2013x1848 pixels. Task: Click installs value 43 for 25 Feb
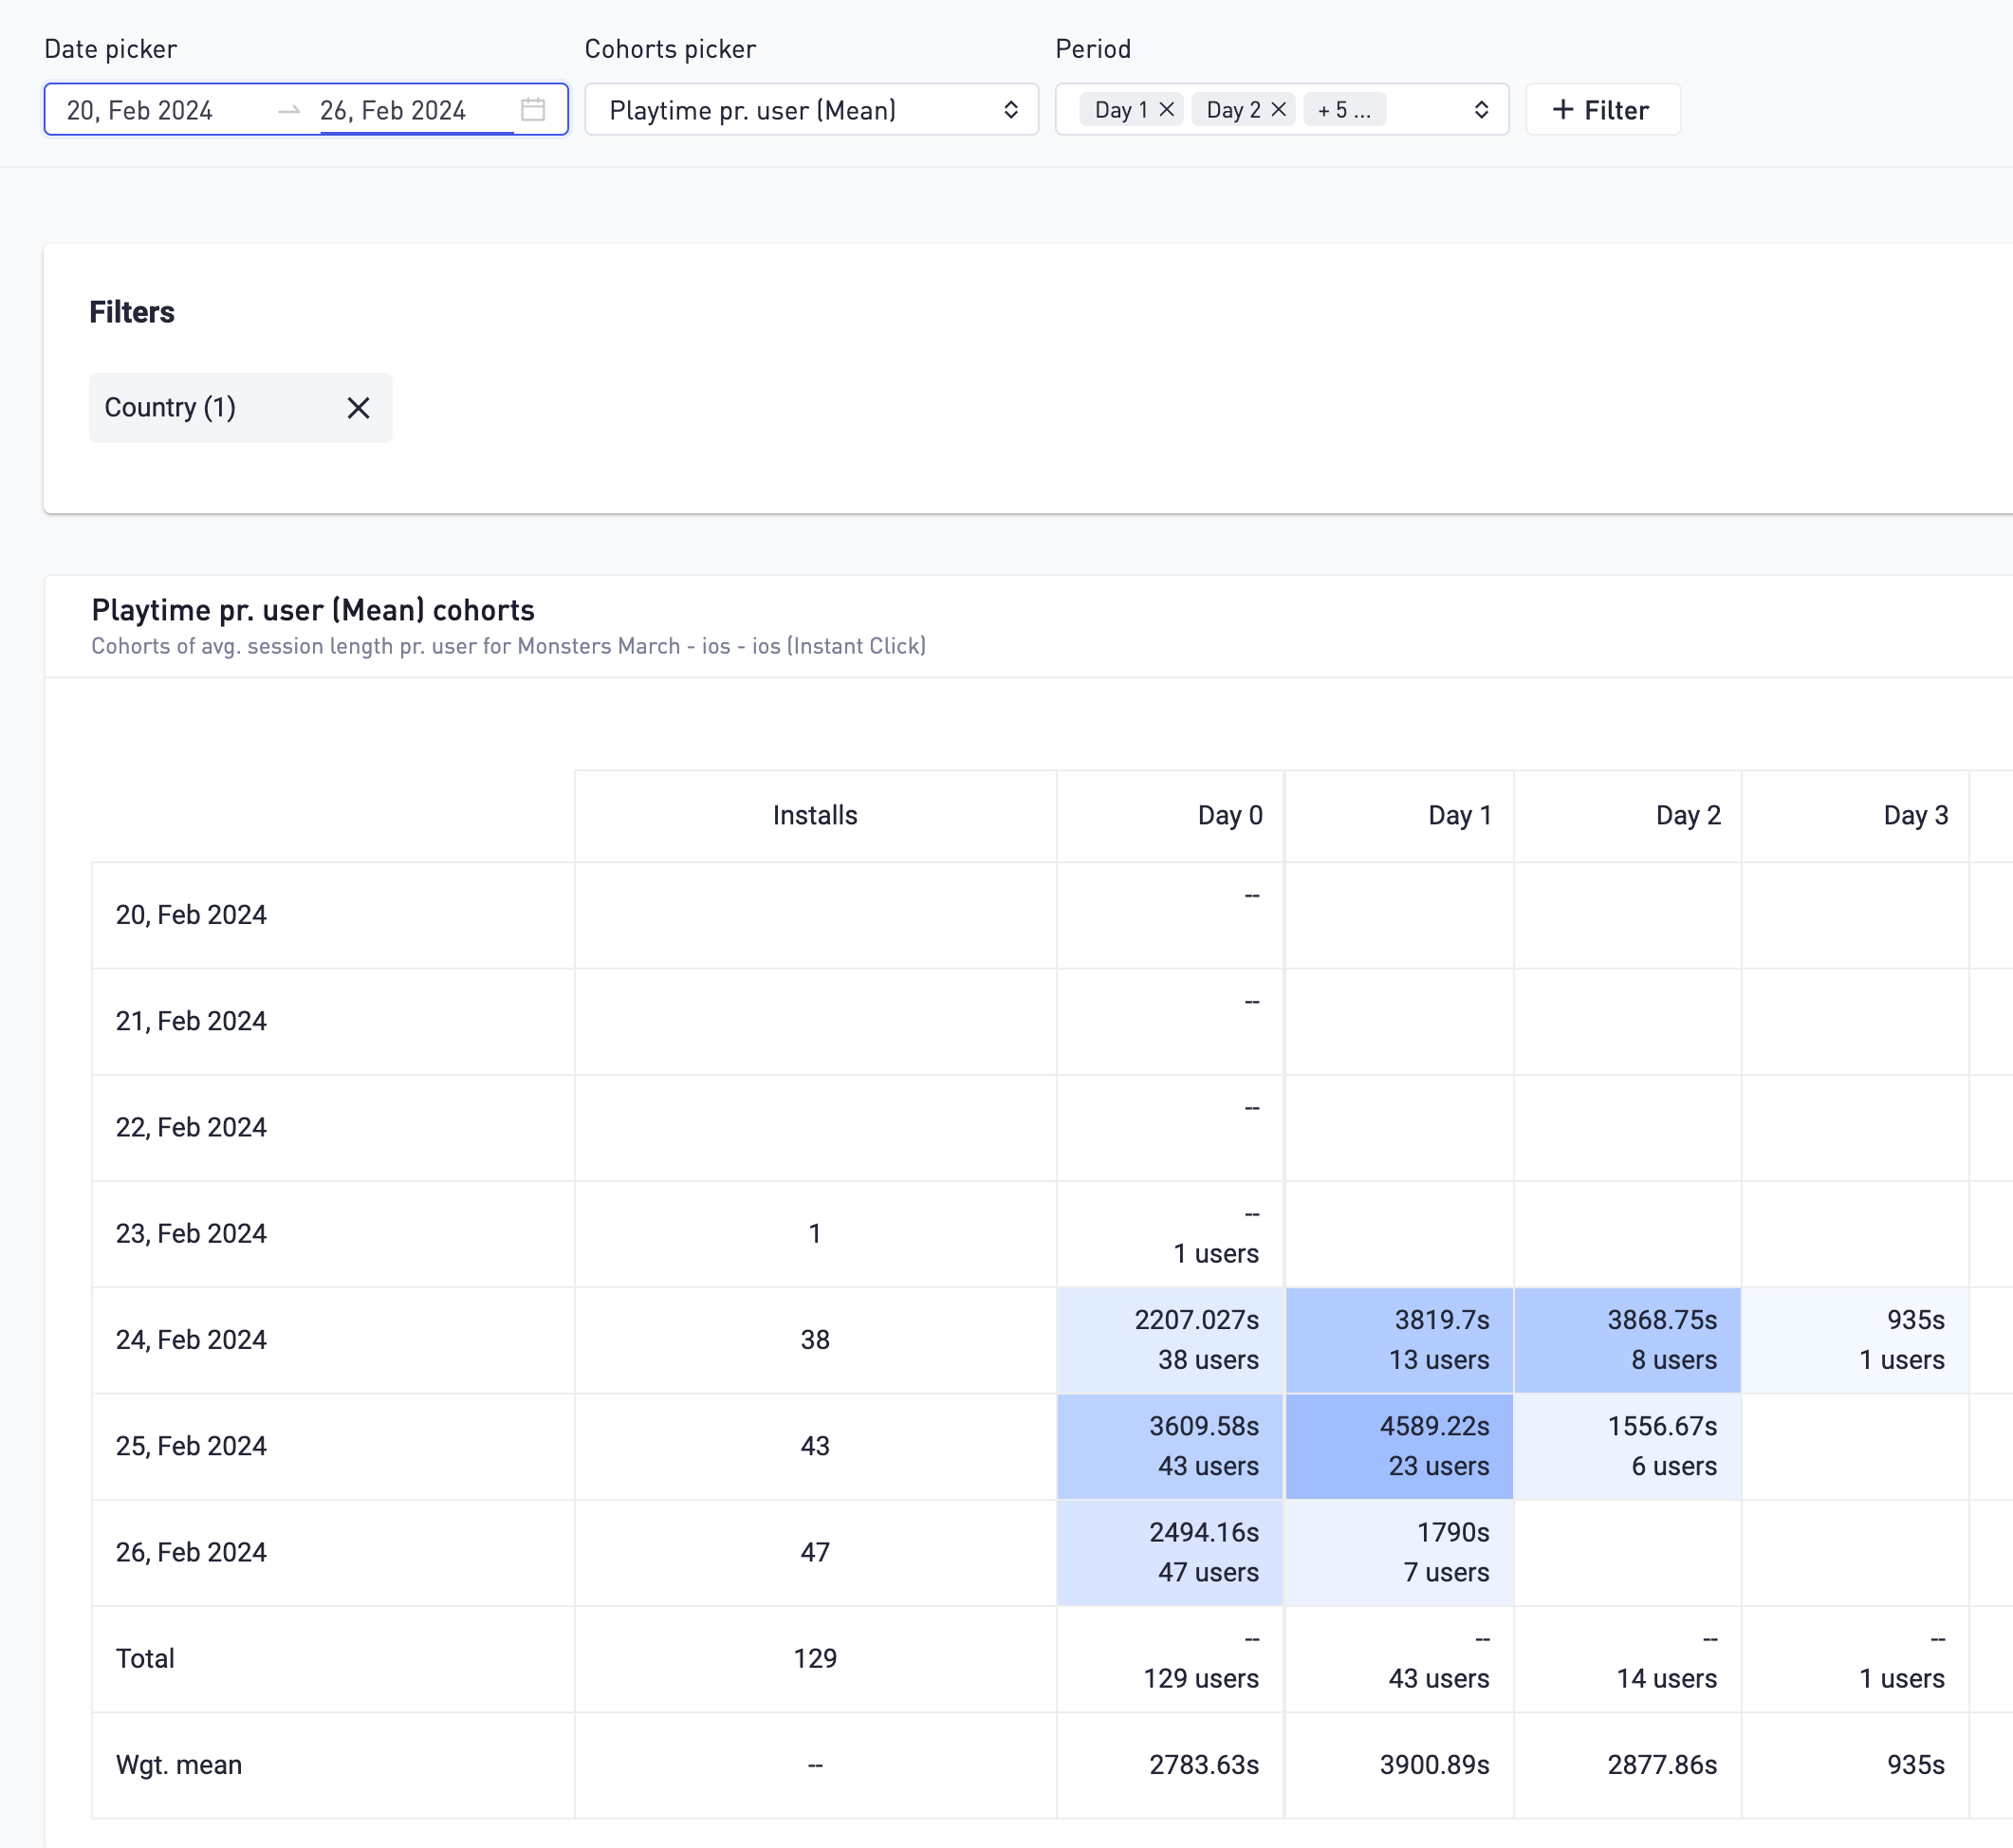815,1446
